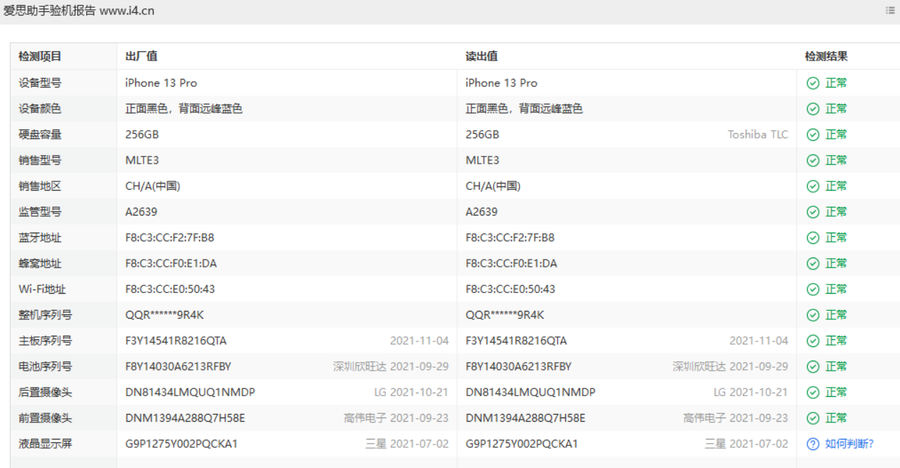900x468 pixels.
Task: Click the Toshiba TLC storage note
Action: pos(758,134)
